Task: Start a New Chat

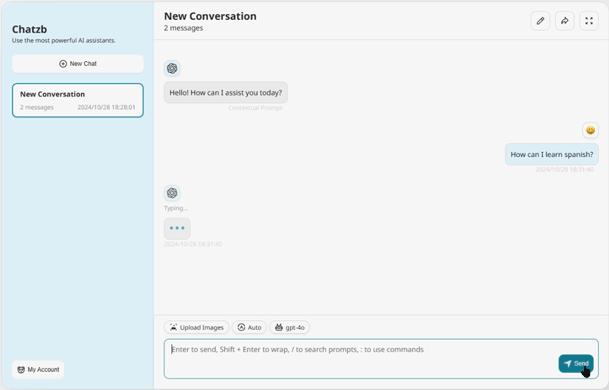Action: (x=78, y=64)
